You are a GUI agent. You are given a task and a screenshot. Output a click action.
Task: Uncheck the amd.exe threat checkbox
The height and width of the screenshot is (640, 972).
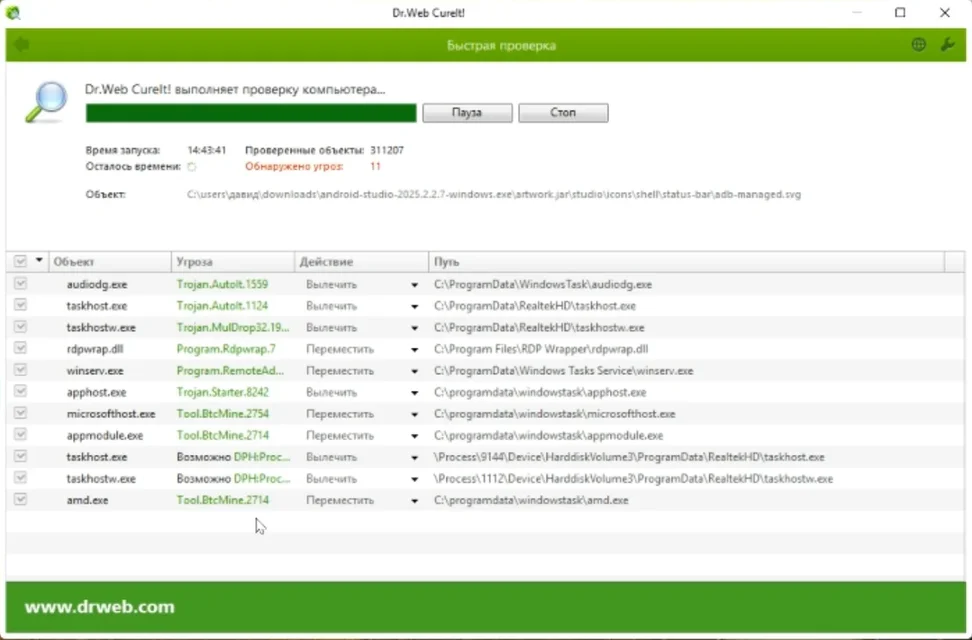(20, 500)
